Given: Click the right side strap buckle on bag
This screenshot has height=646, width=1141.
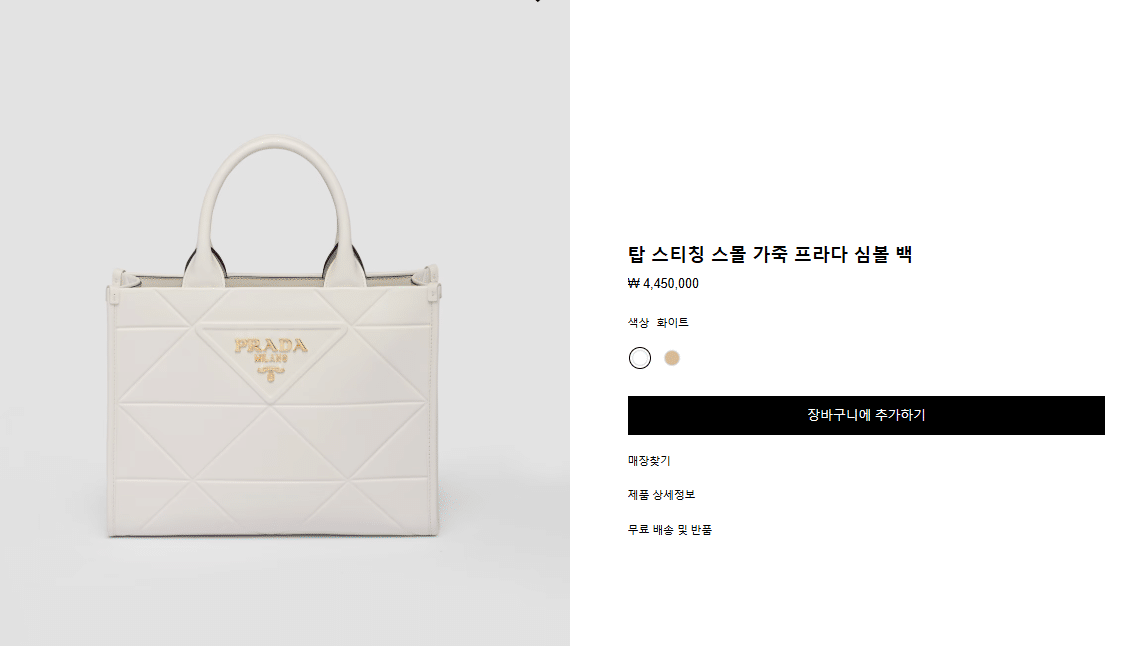Looking at the screenshot, I should click(434, 291).
